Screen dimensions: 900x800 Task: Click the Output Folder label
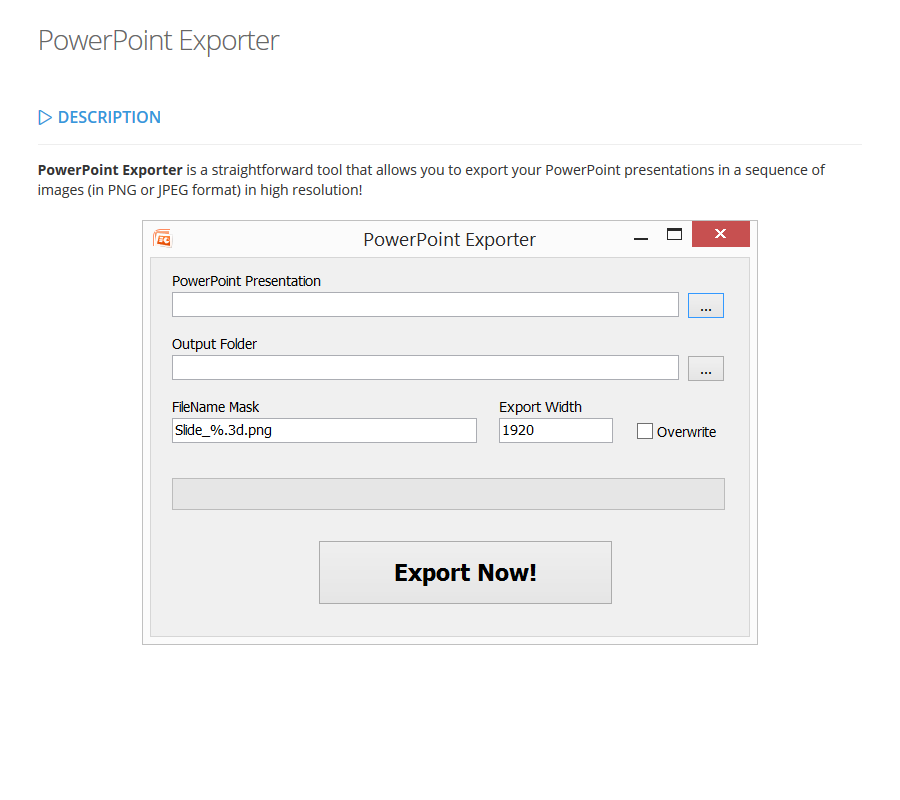[214, 344]
